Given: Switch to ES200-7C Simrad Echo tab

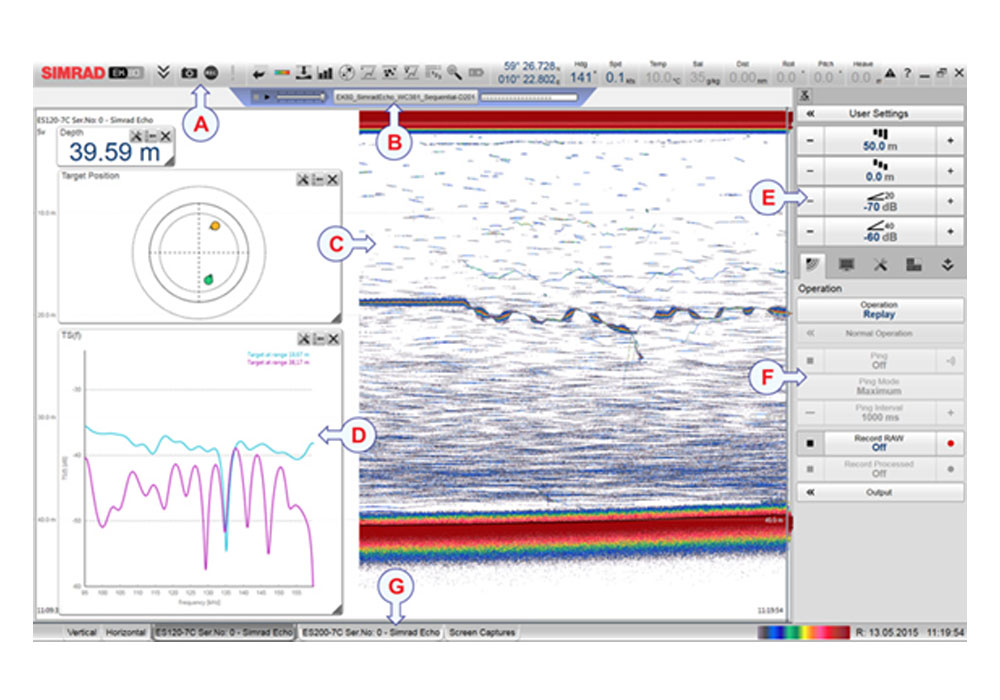Looking at the screenshot, I should pos(370,633).
